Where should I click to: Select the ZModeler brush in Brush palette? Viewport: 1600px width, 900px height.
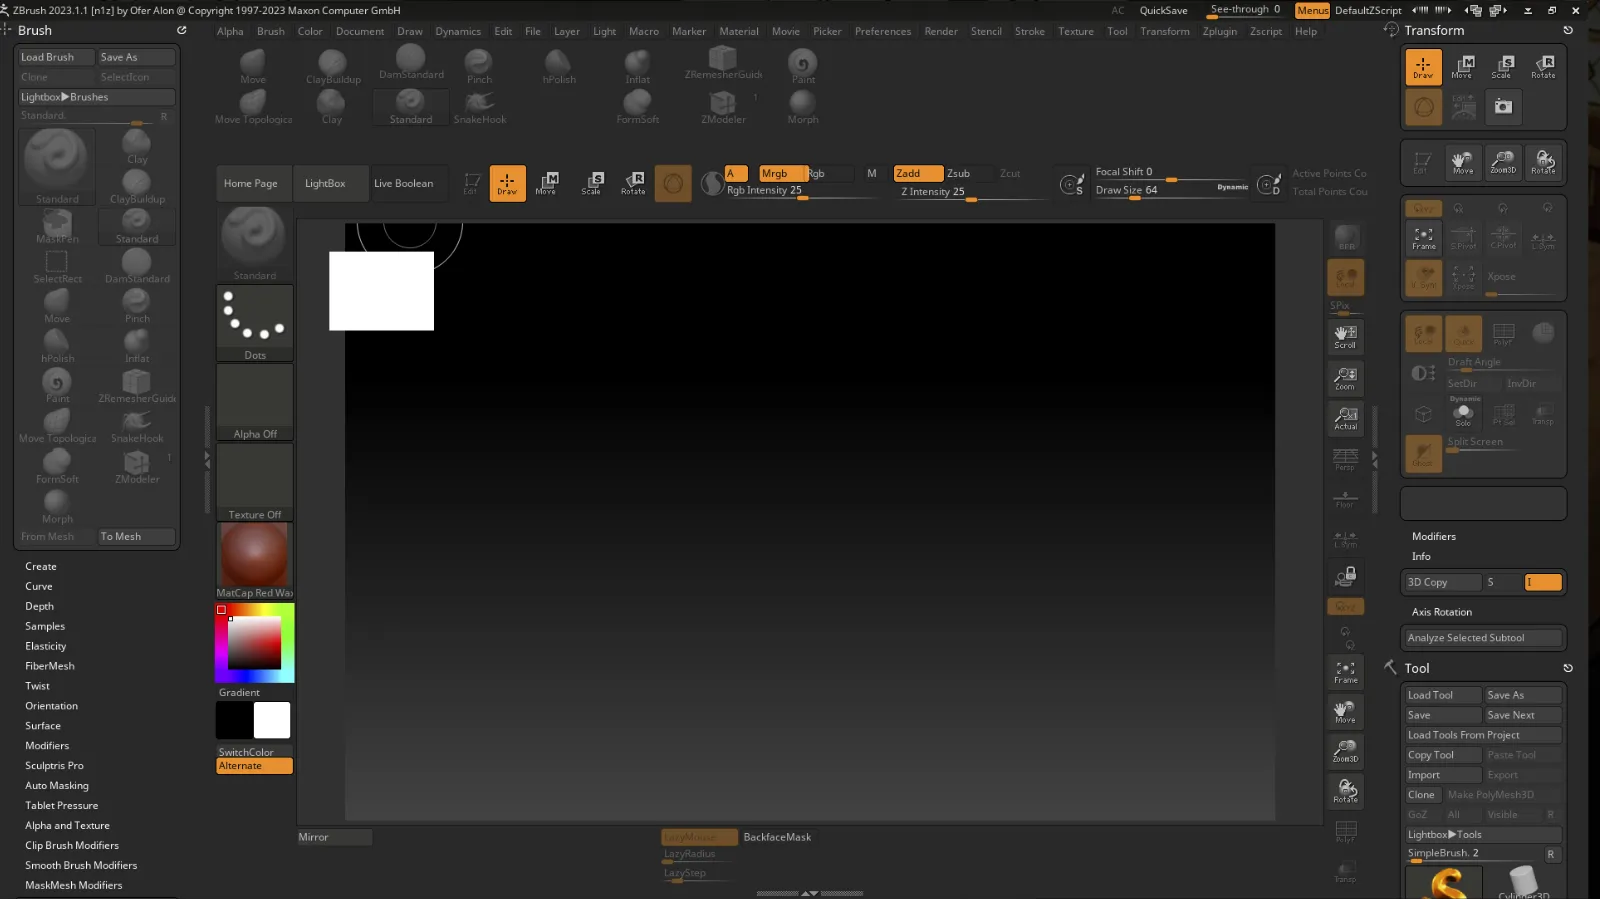pos(137,466)
